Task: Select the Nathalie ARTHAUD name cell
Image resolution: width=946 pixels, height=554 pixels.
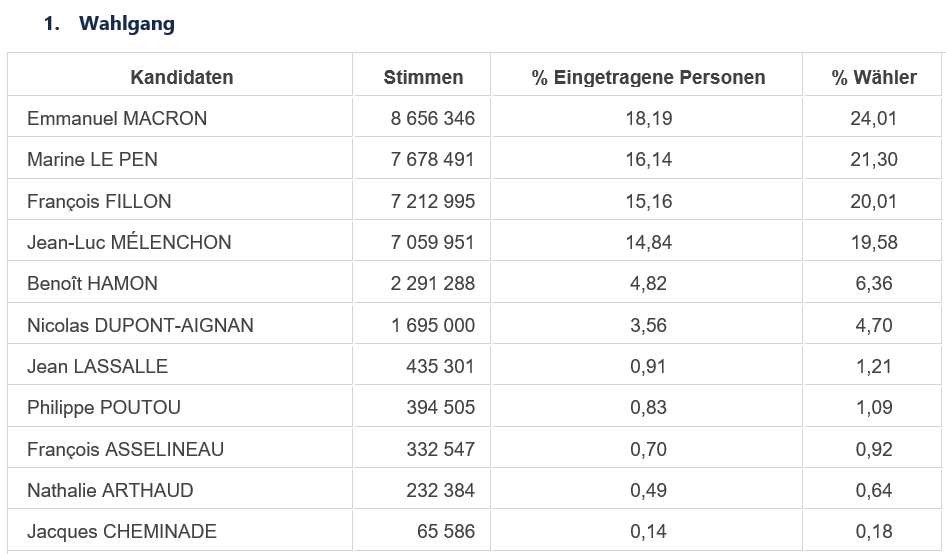Action: click(110, 490)
